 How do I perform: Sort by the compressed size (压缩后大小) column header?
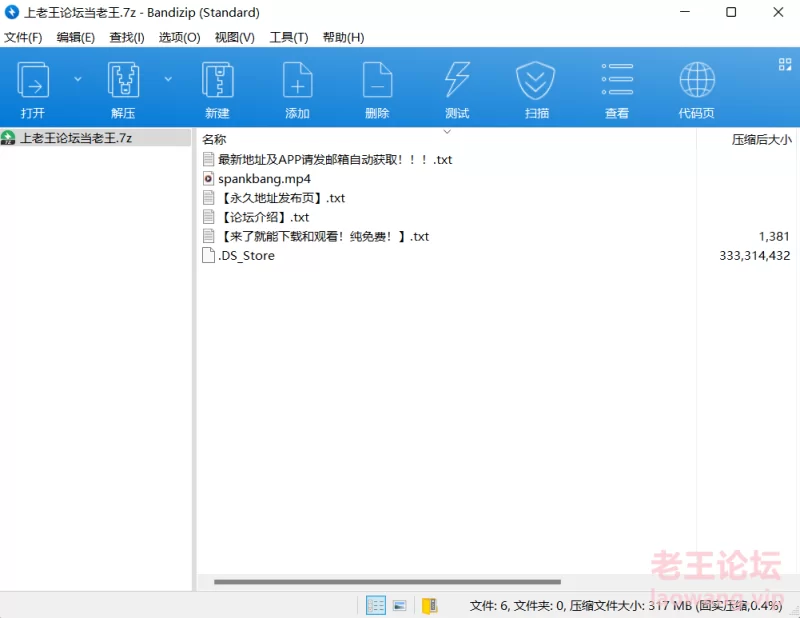(761, 139)
